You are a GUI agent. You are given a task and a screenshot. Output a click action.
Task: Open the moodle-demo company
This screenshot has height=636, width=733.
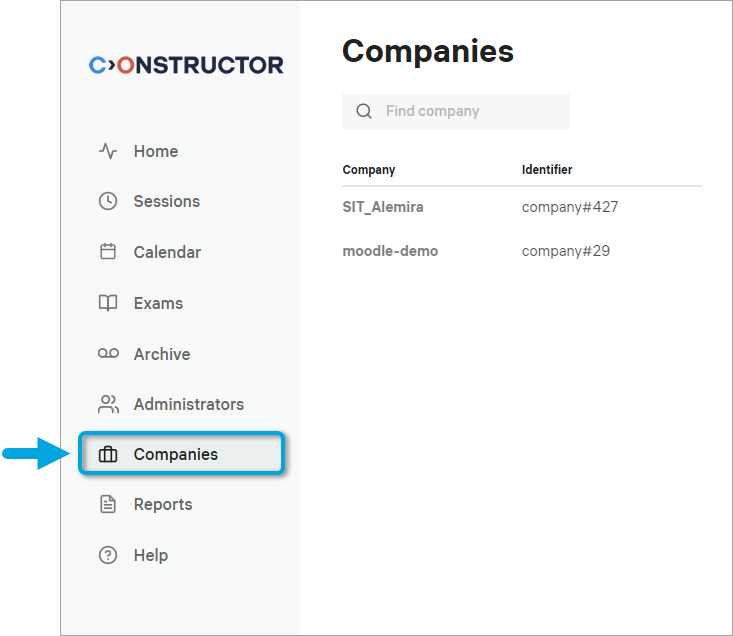[x=390, y=251]
